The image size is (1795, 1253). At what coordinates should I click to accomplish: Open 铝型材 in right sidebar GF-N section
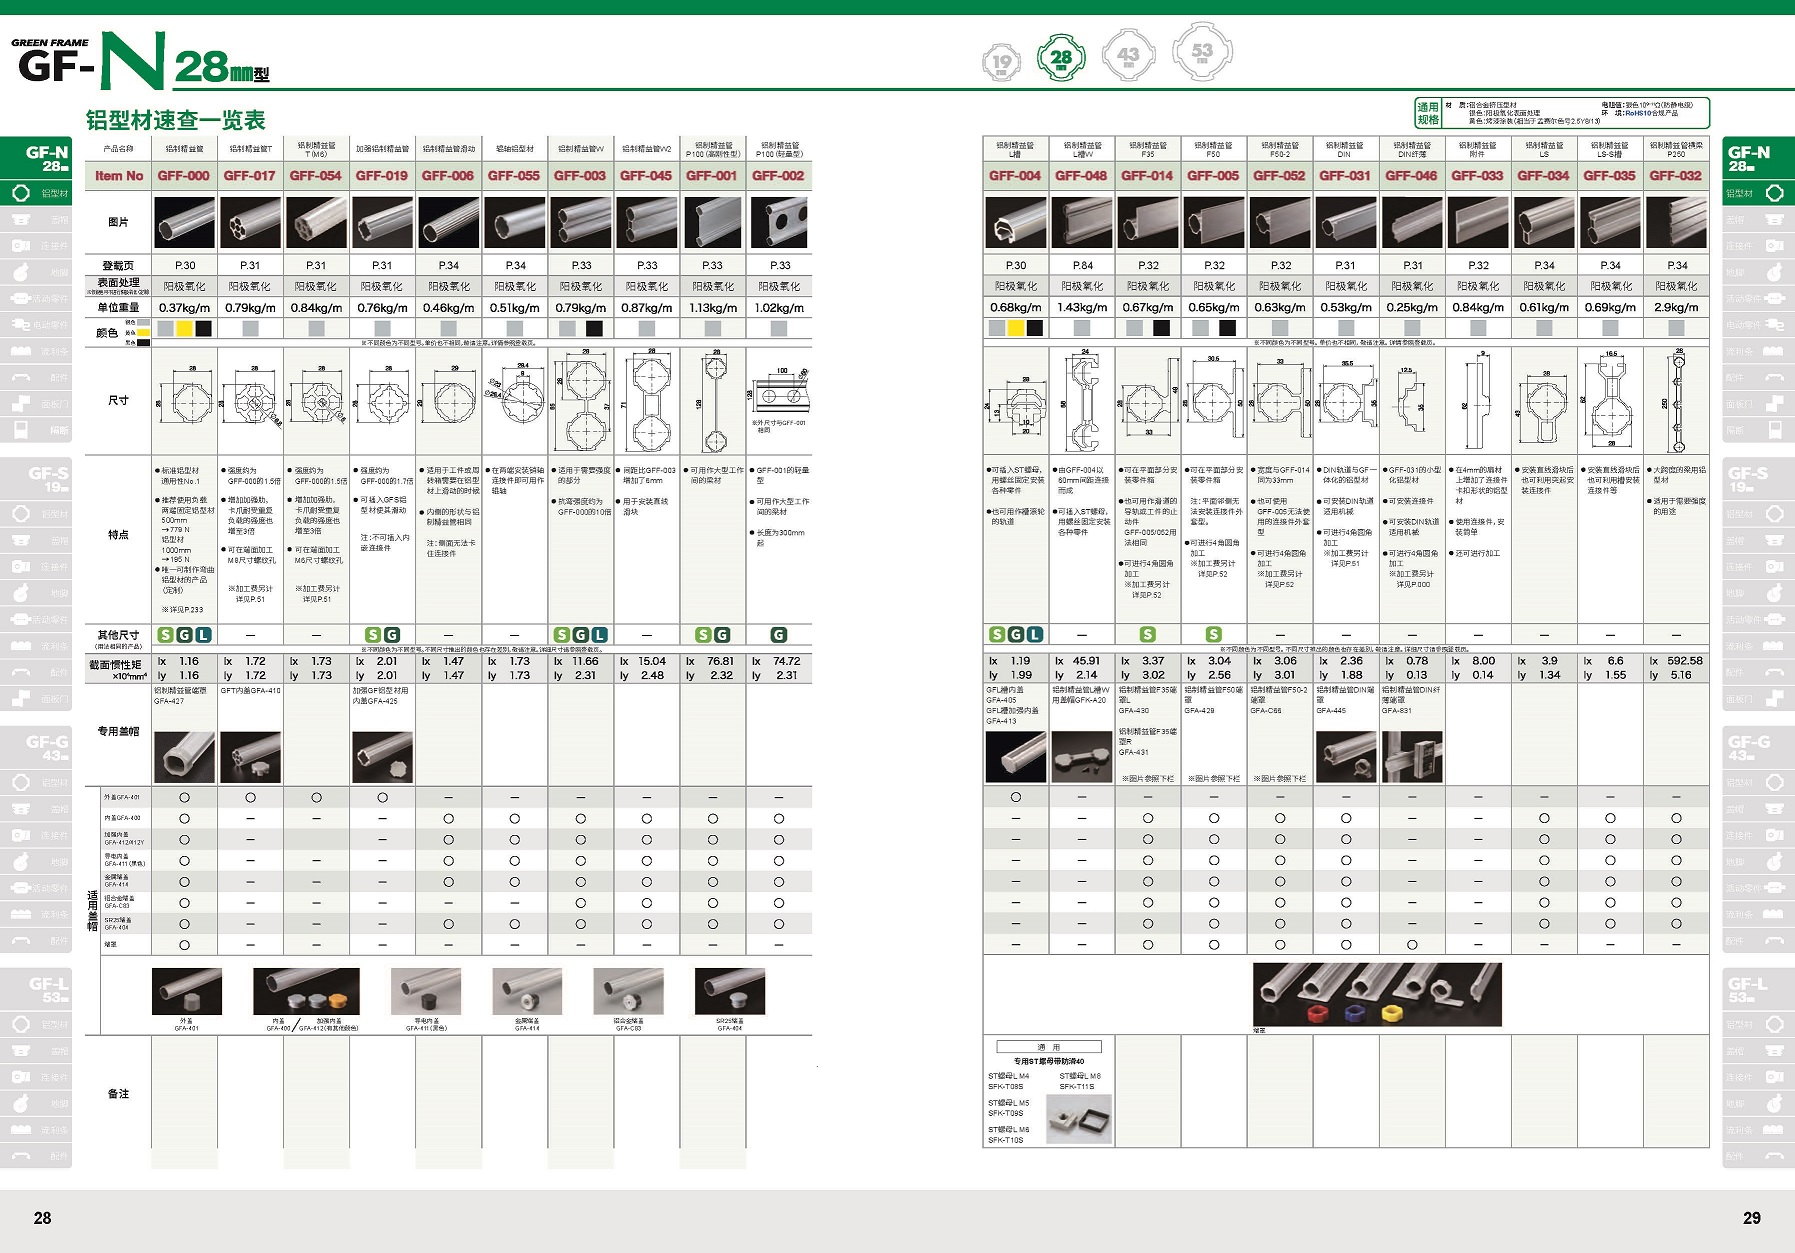click(1759, 193)
